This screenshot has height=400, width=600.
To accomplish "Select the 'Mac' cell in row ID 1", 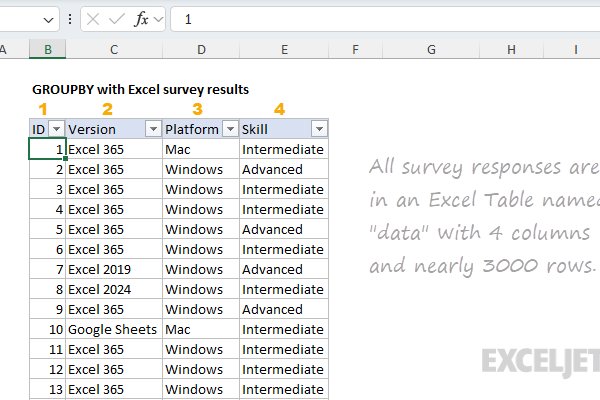I will [x=201, y=149].
